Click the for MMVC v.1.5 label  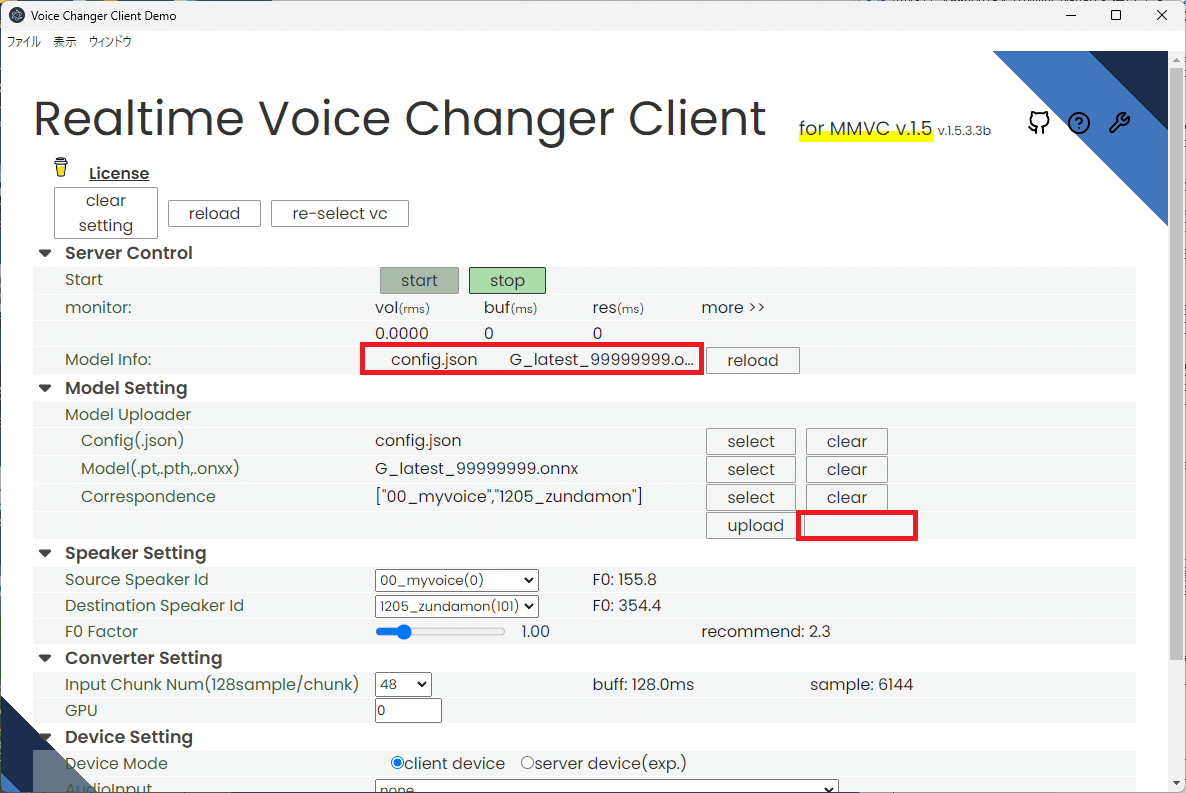click(865, 129)
